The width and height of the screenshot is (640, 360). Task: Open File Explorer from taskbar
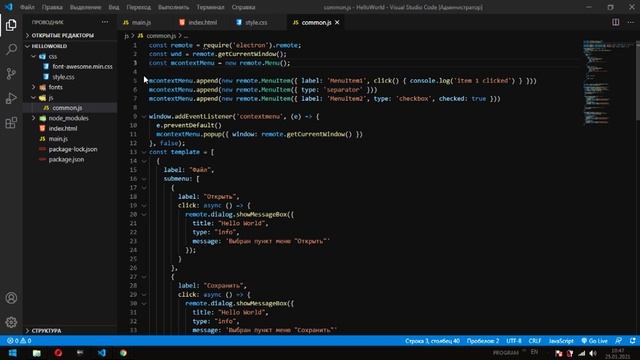36,353
